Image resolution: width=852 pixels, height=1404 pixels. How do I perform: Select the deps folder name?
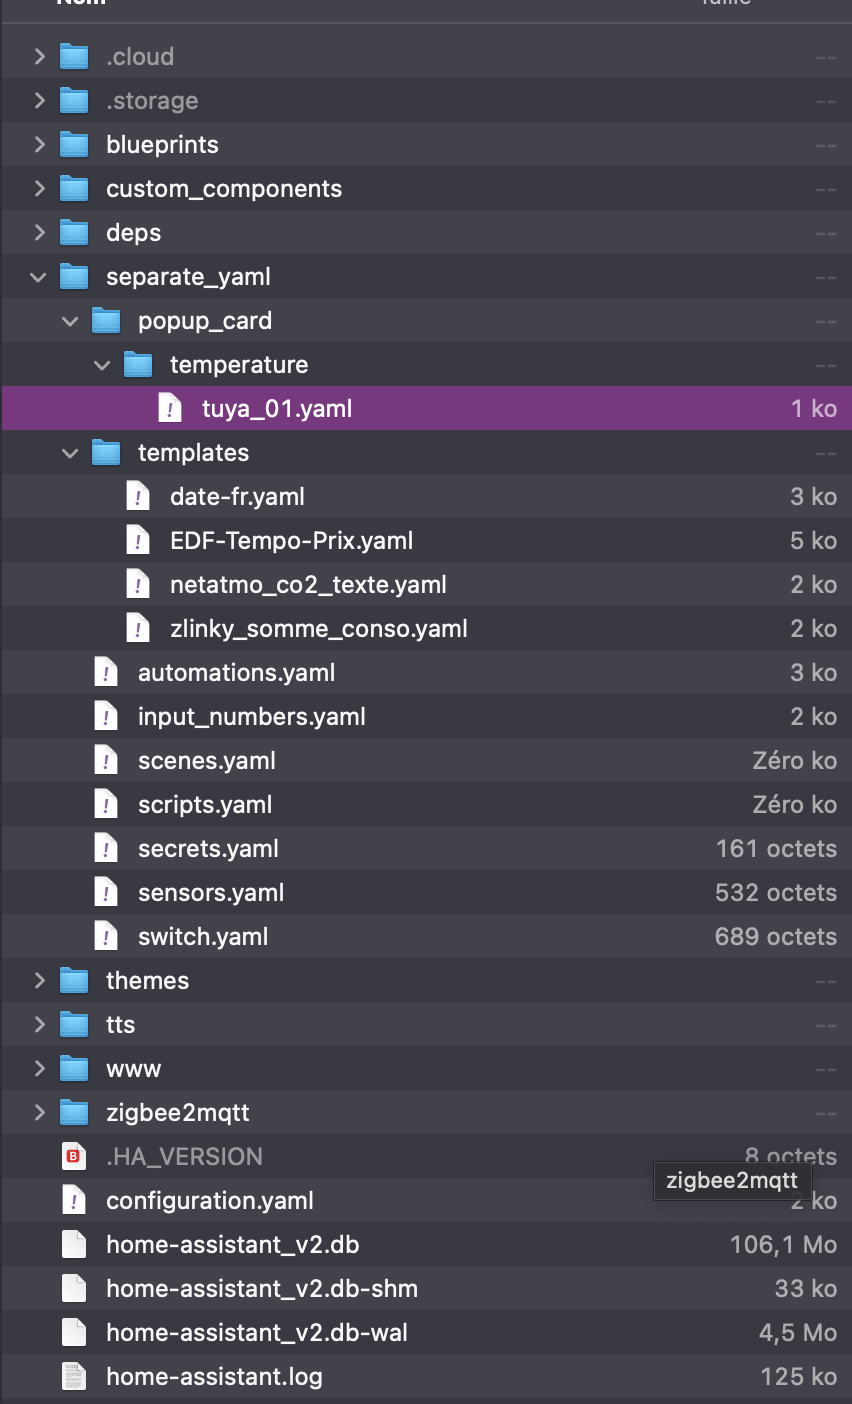[133, 233]
